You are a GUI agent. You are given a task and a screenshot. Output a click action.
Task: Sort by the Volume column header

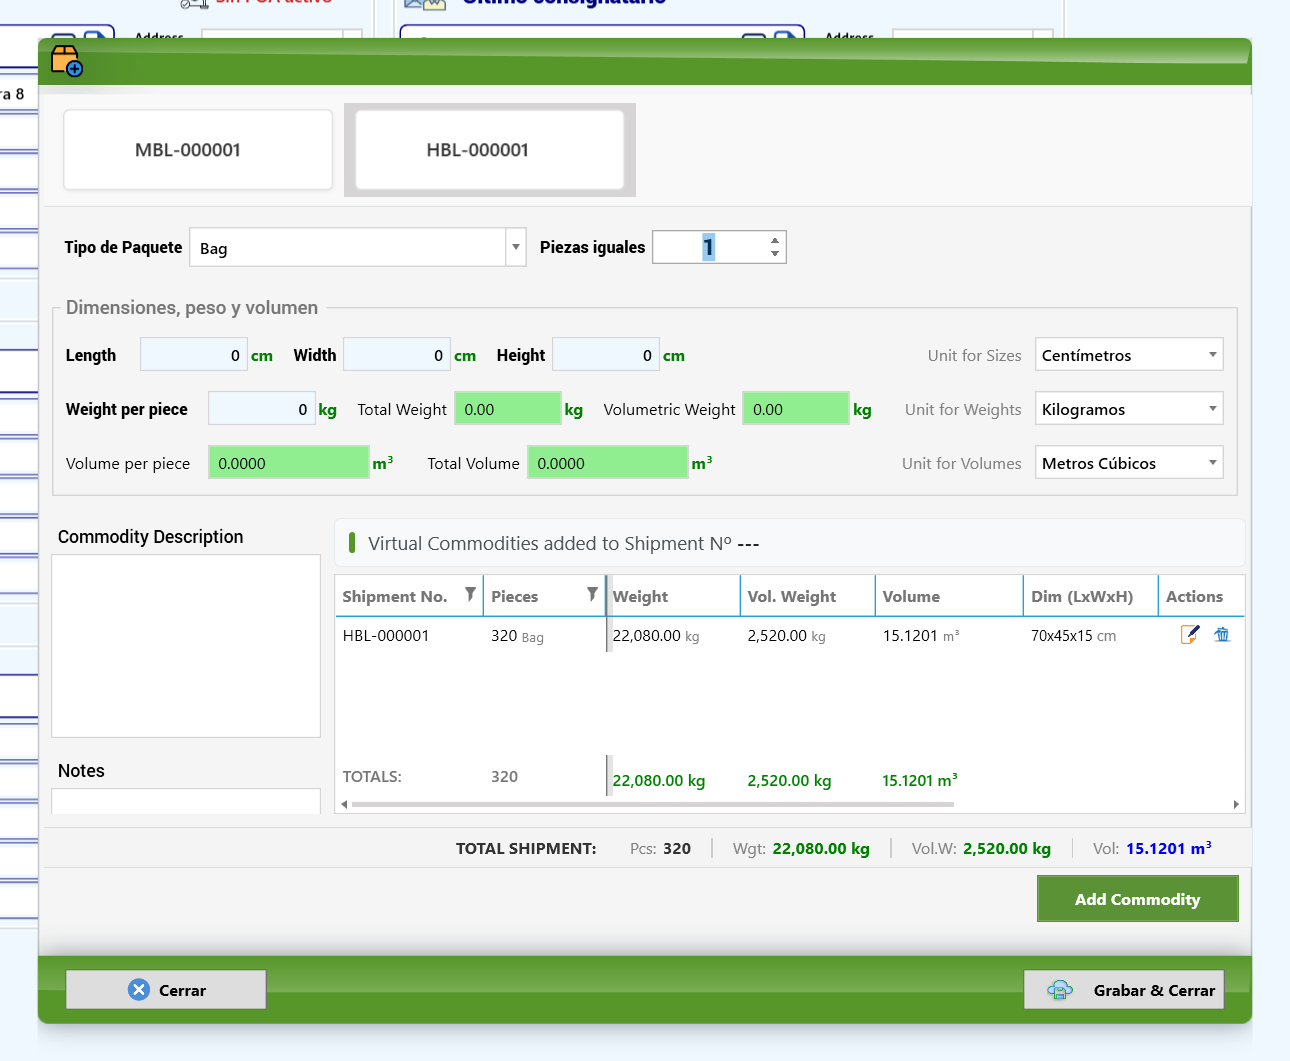point(949,596)
